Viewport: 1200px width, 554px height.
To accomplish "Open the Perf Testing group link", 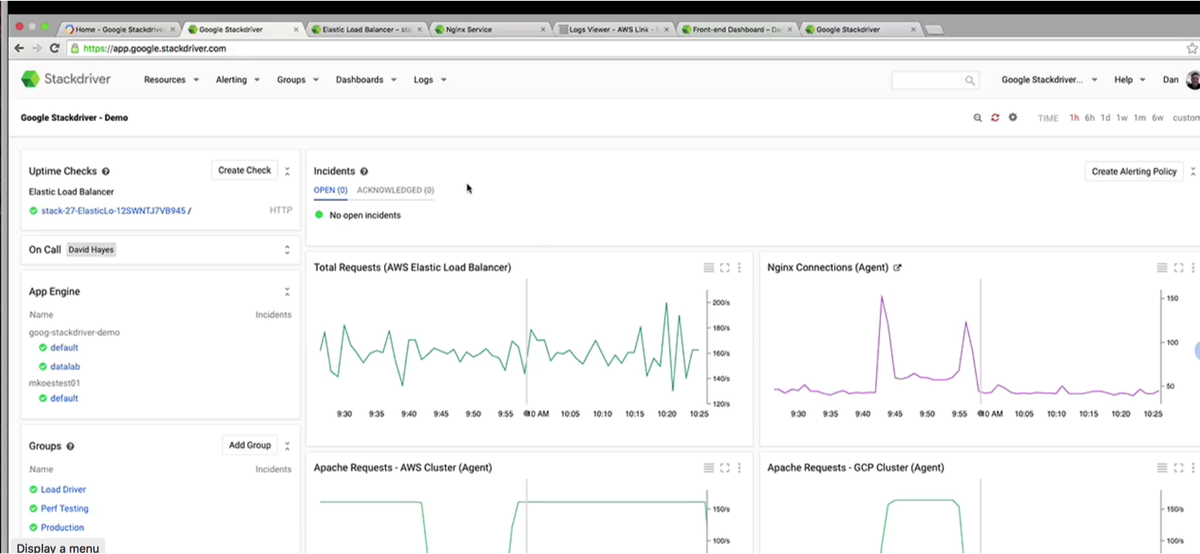I will [65, 509].
